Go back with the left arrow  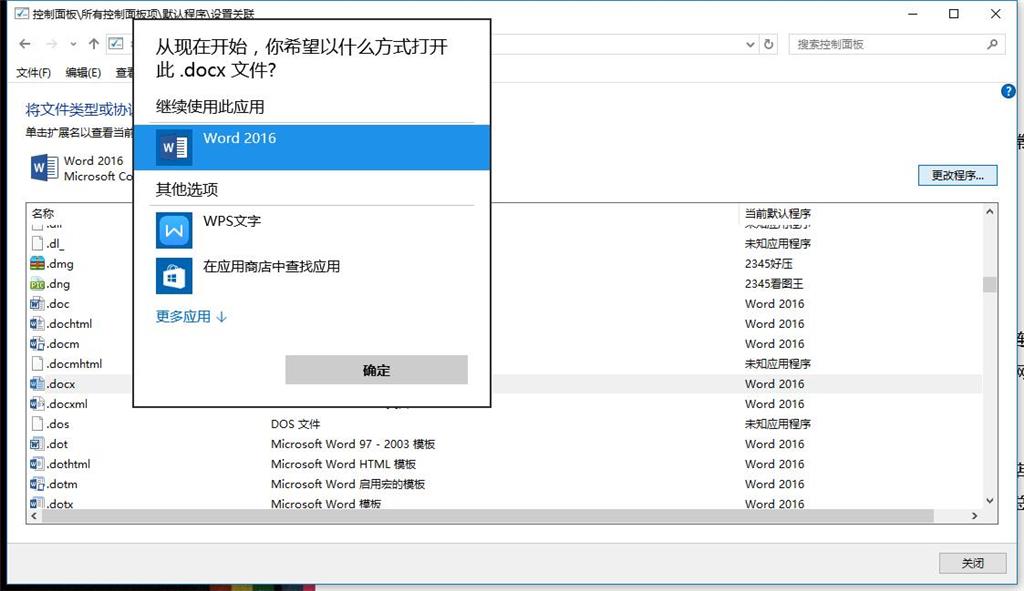pyautogui.click(x=25, y=44)
